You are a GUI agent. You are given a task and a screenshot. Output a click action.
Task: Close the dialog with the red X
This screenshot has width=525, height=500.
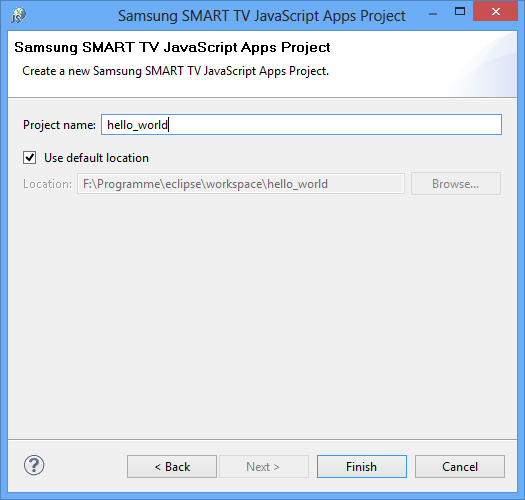point(496,11)
